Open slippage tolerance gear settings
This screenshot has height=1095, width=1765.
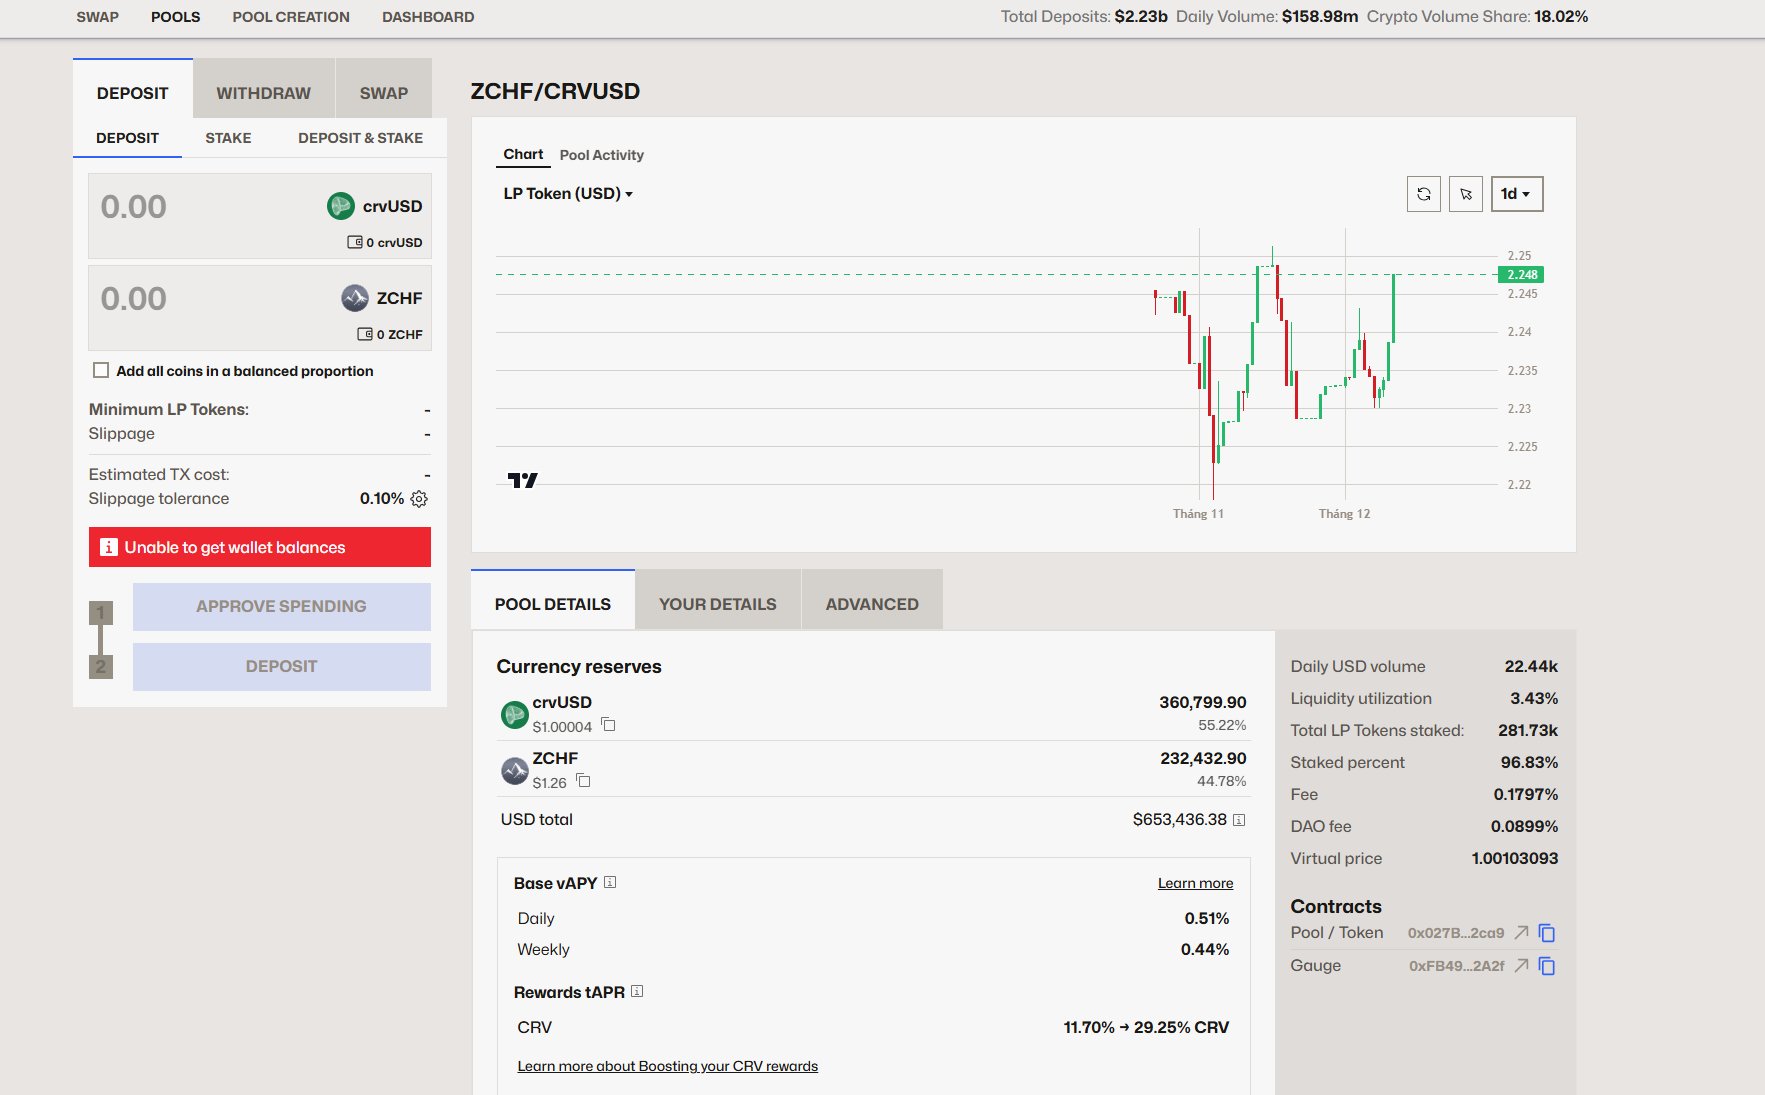tap(419, 499)
